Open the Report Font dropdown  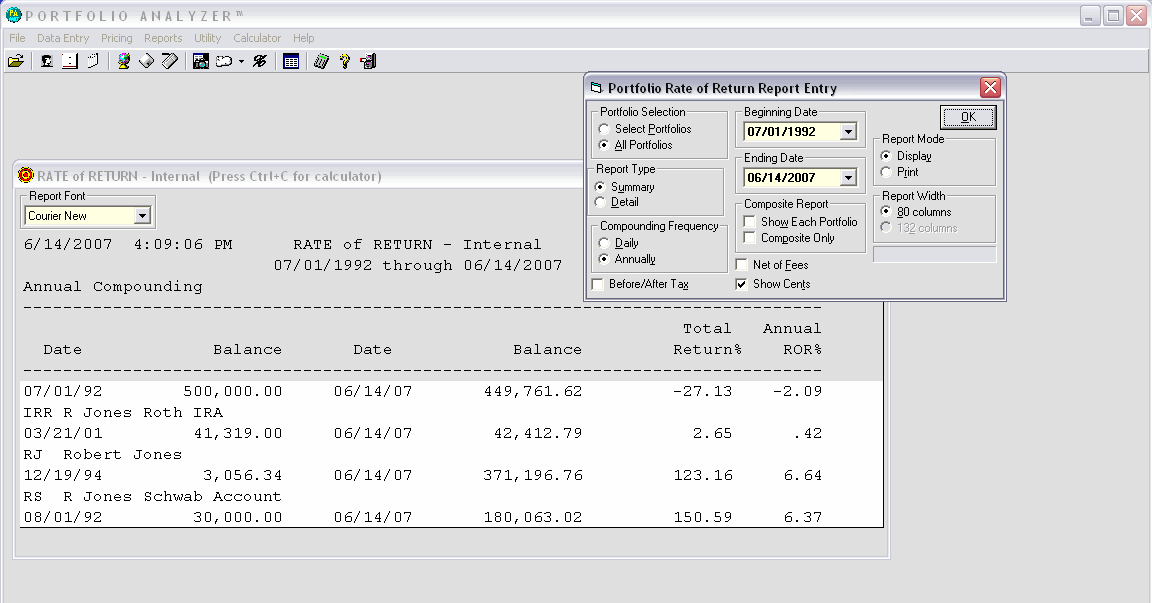tap(142, 216)
